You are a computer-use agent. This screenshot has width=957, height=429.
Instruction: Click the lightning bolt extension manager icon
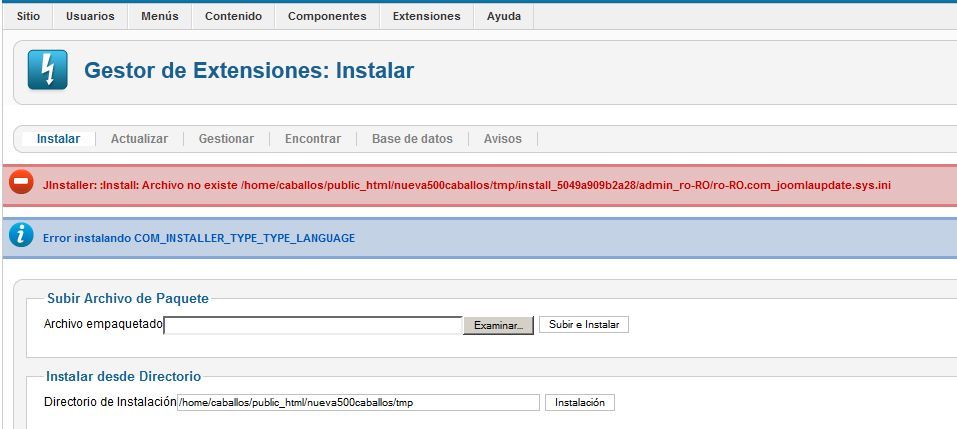pos(48,70)
